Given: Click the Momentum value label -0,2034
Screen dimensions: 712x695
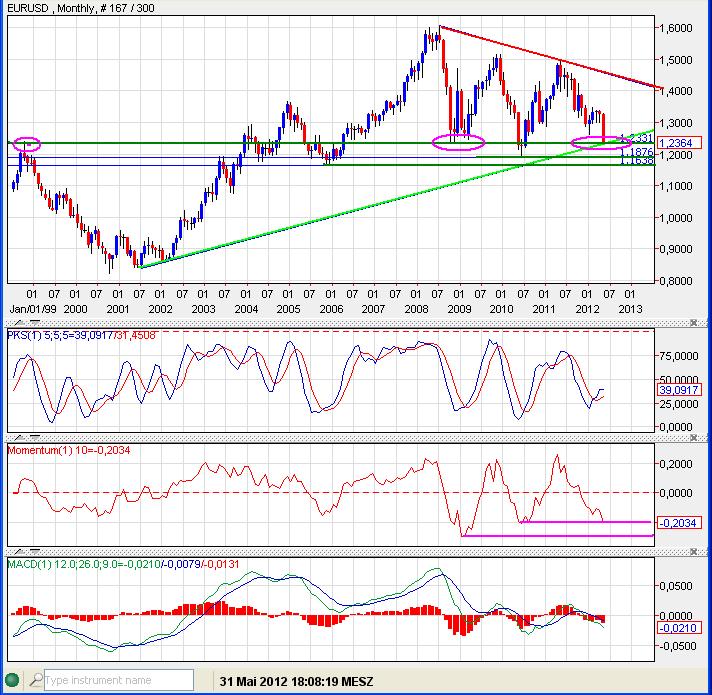Looking at the screenshot, I should click(x=679, y=523).
